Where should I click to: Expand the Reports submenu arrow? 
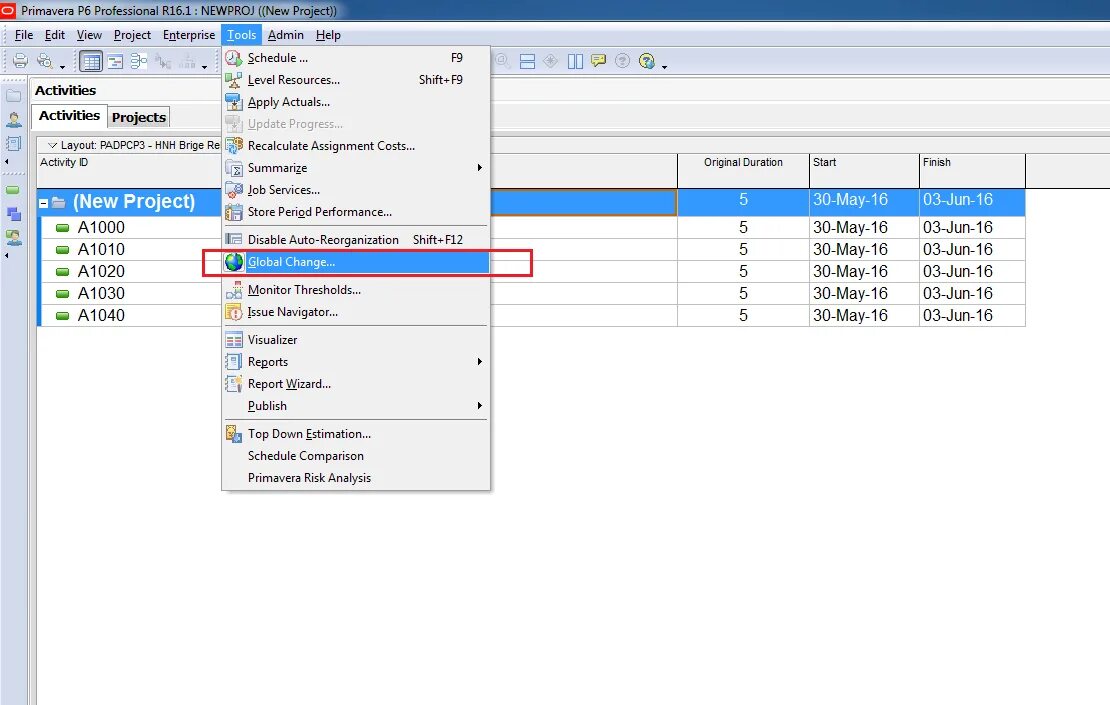pyautogui.click(x=479, y=362)
